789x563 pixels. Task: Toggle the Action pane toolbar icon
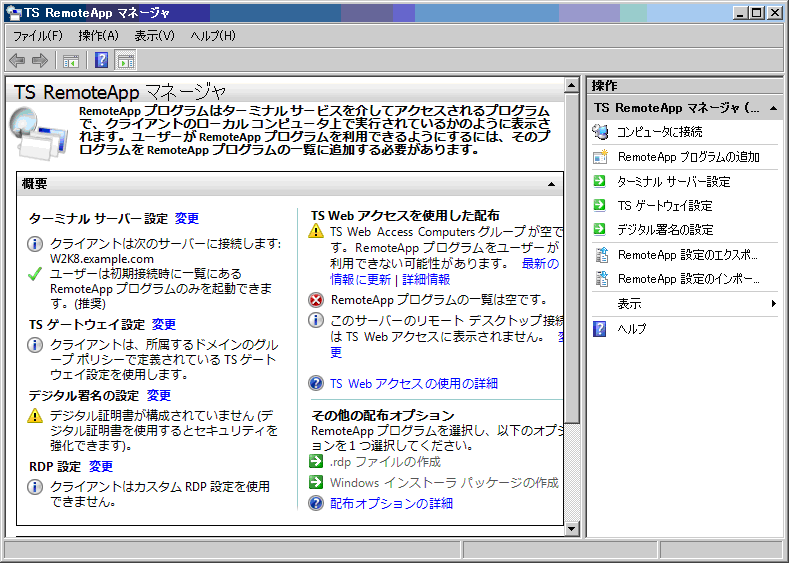click(125, 61)
